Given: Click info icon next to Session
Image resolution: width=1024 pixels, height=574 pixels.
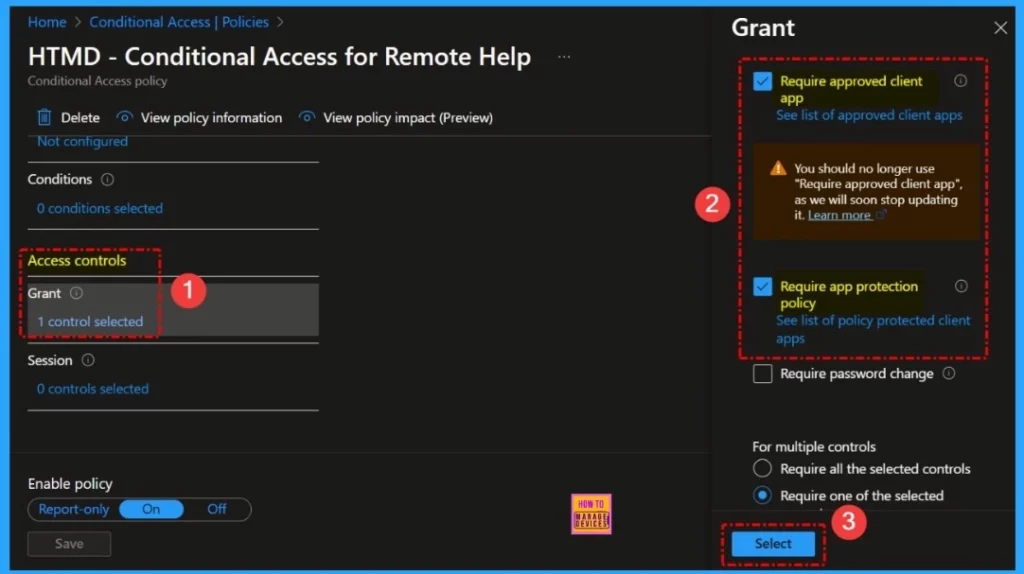Looking at the screenshot, I should [88, 360].
